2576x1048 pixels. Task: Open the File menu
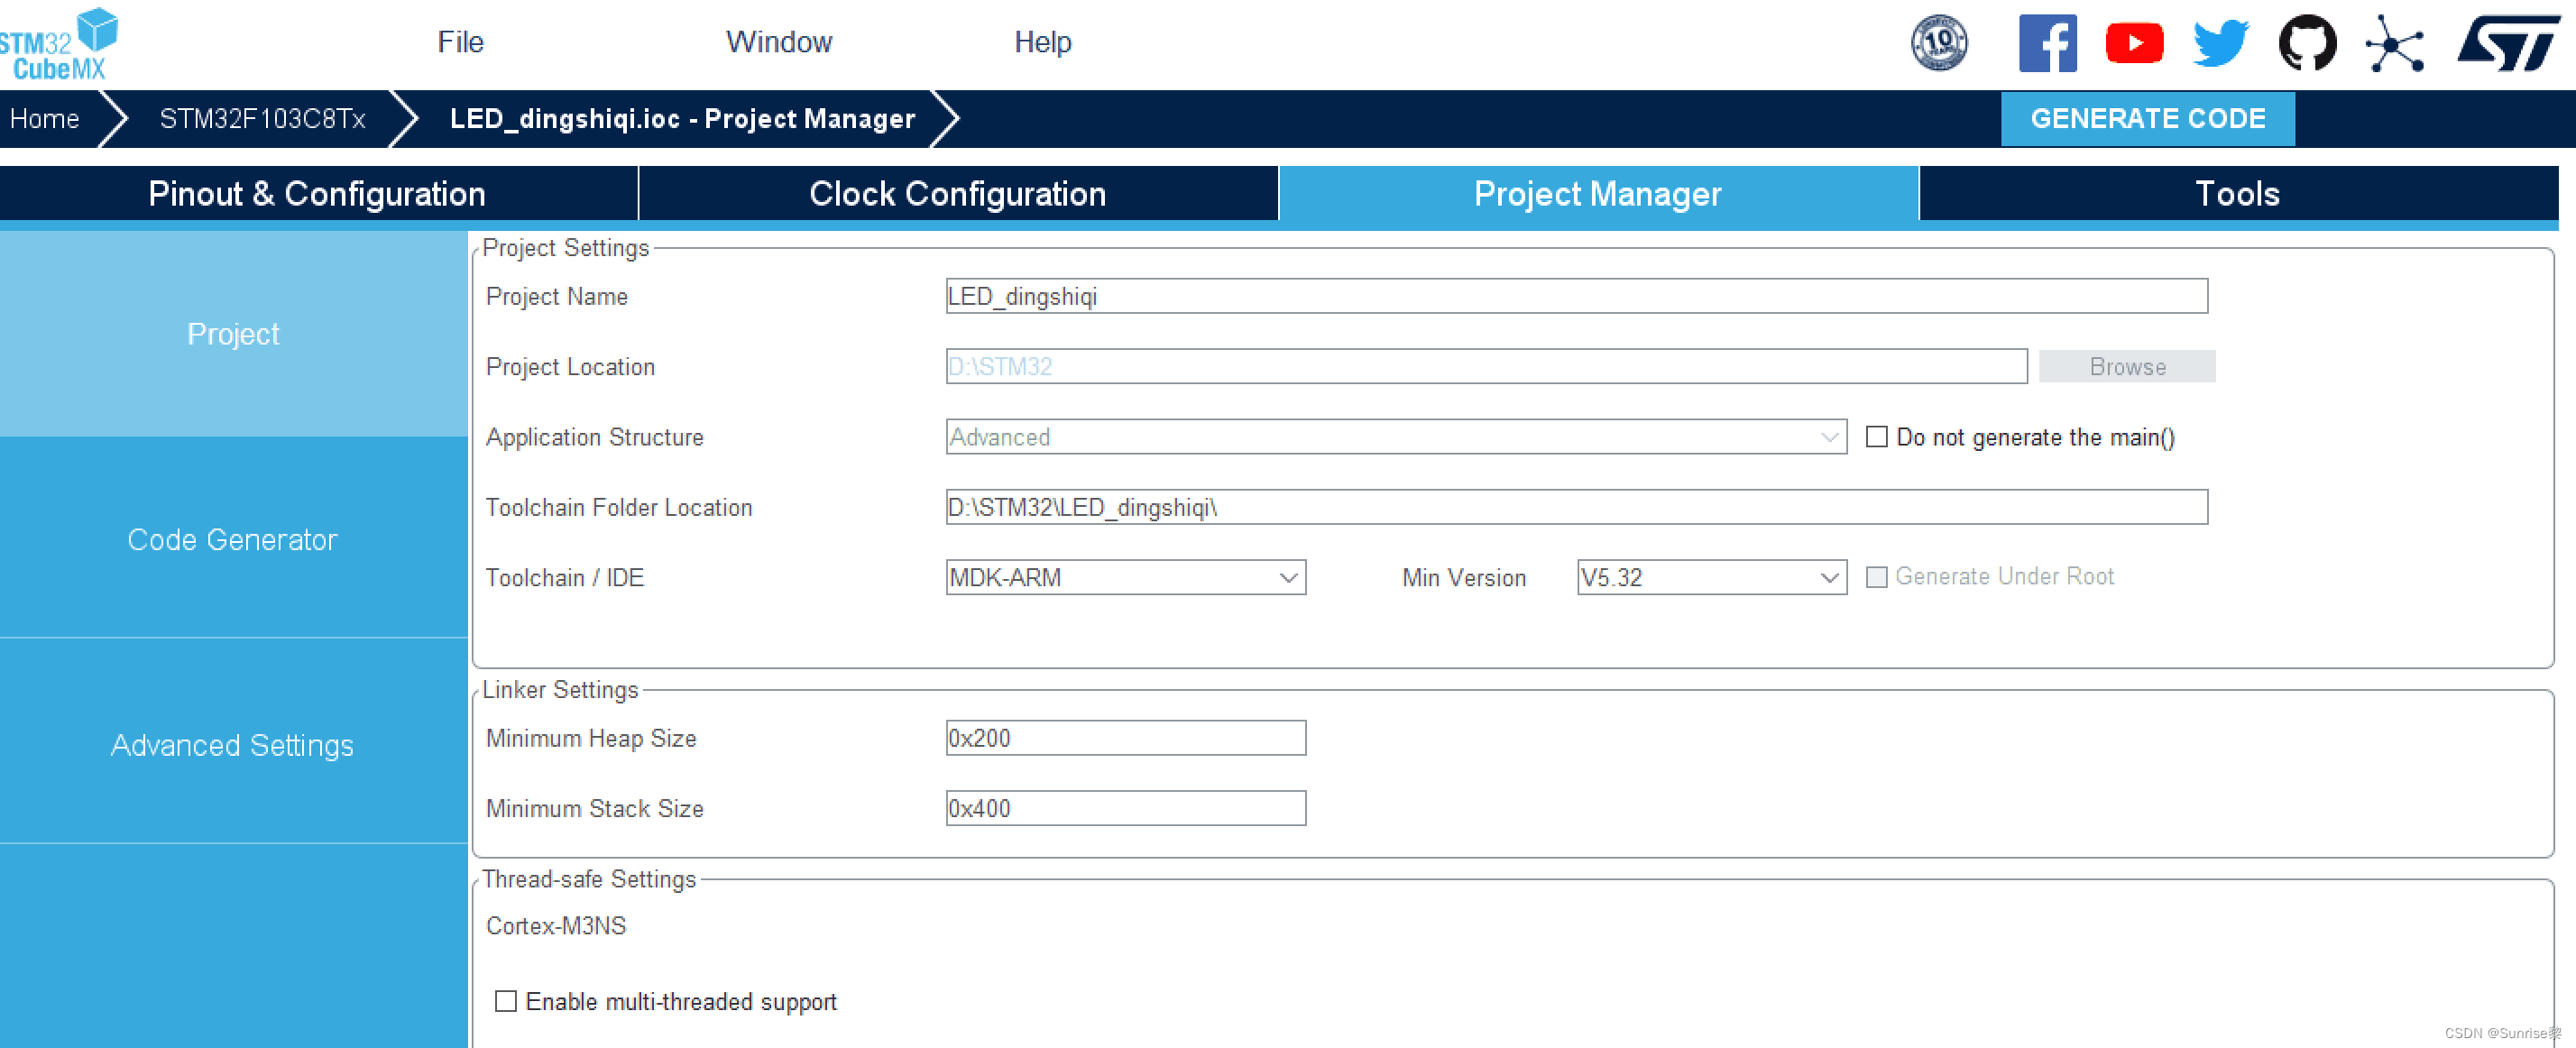point(460,42)
